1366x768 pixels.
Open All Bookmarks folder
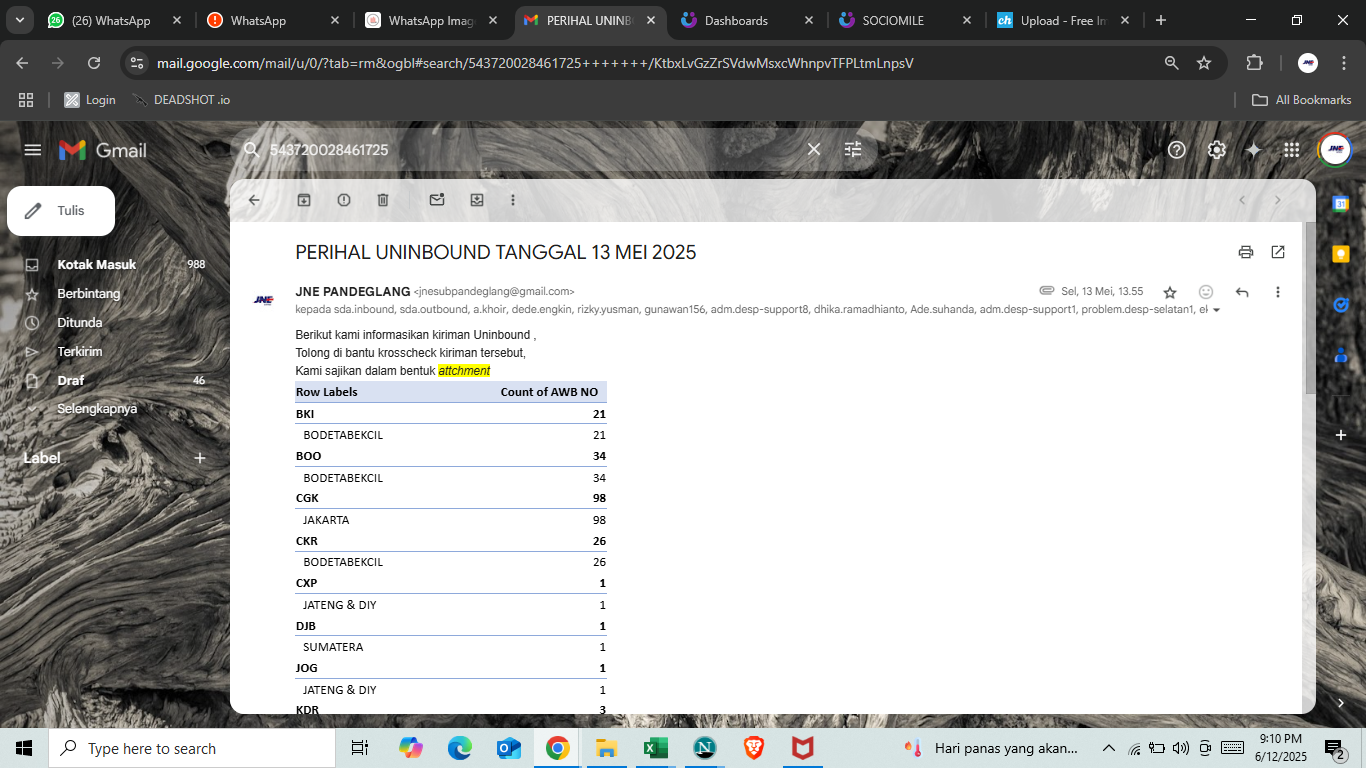(x=1302, y=100)
